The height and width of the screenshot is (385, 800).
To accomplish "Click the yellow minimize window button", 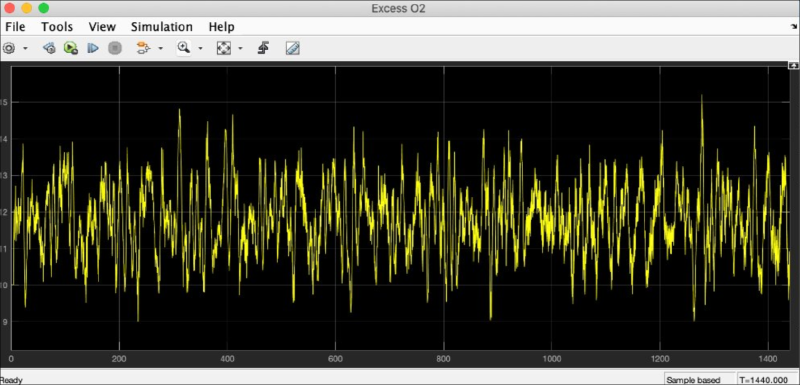I will coord(27,8).
